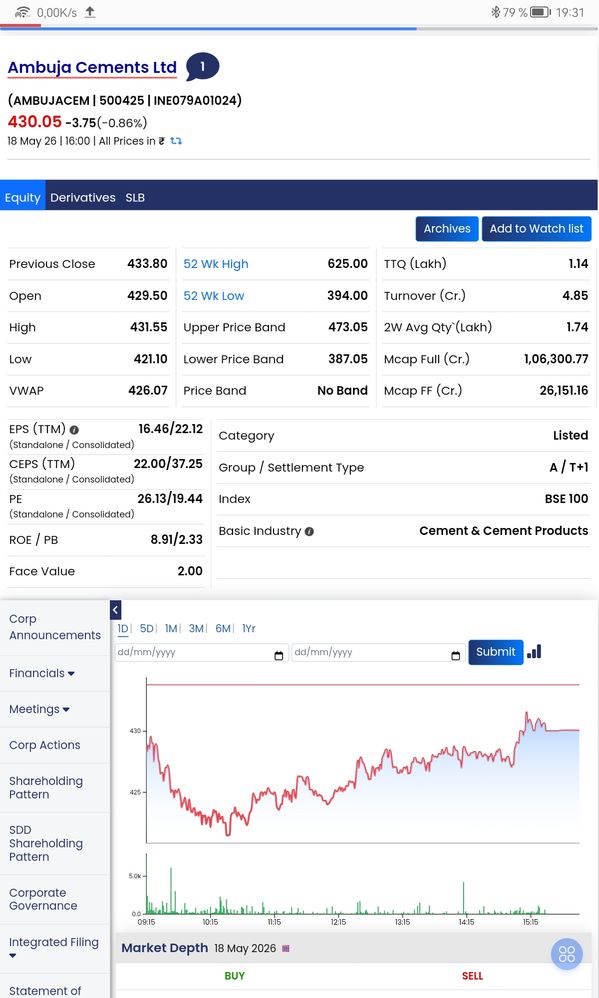Viewport: 599px width, 998px height.
Task: Click the Submit button
Action: click(496, 652)
